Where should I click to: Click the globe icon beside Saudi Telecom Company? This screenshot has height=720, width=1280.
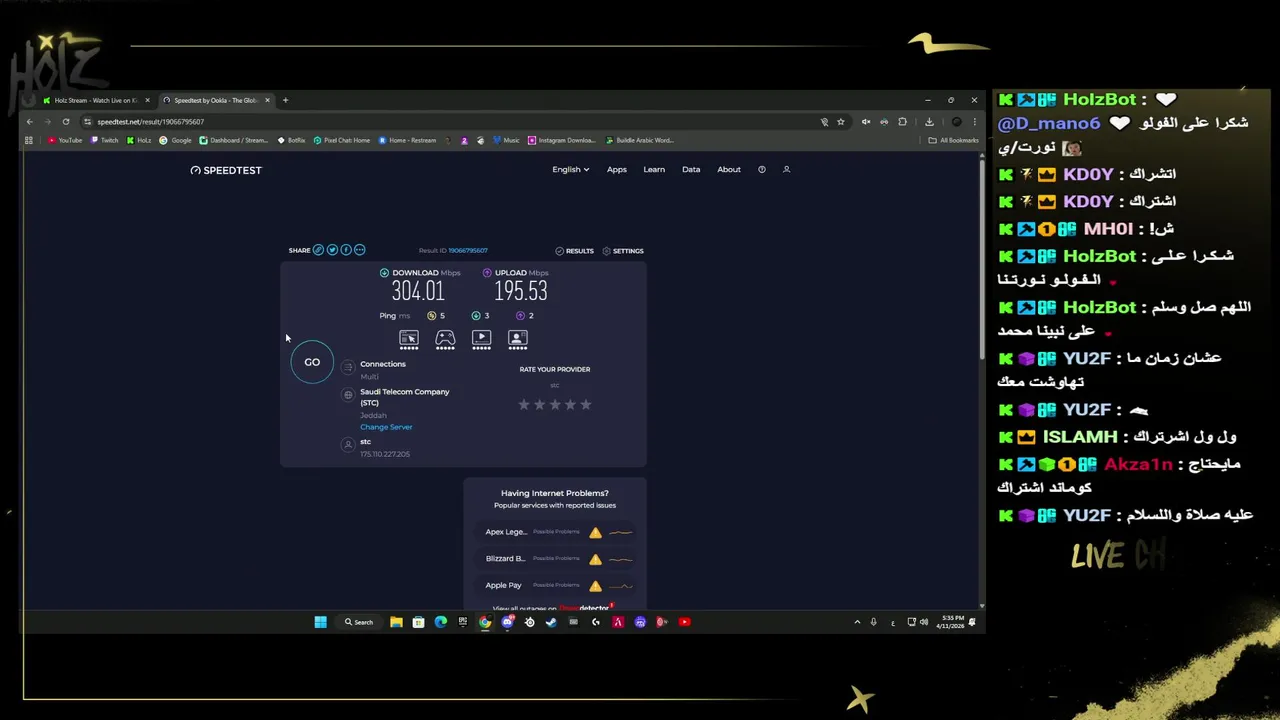348,395
